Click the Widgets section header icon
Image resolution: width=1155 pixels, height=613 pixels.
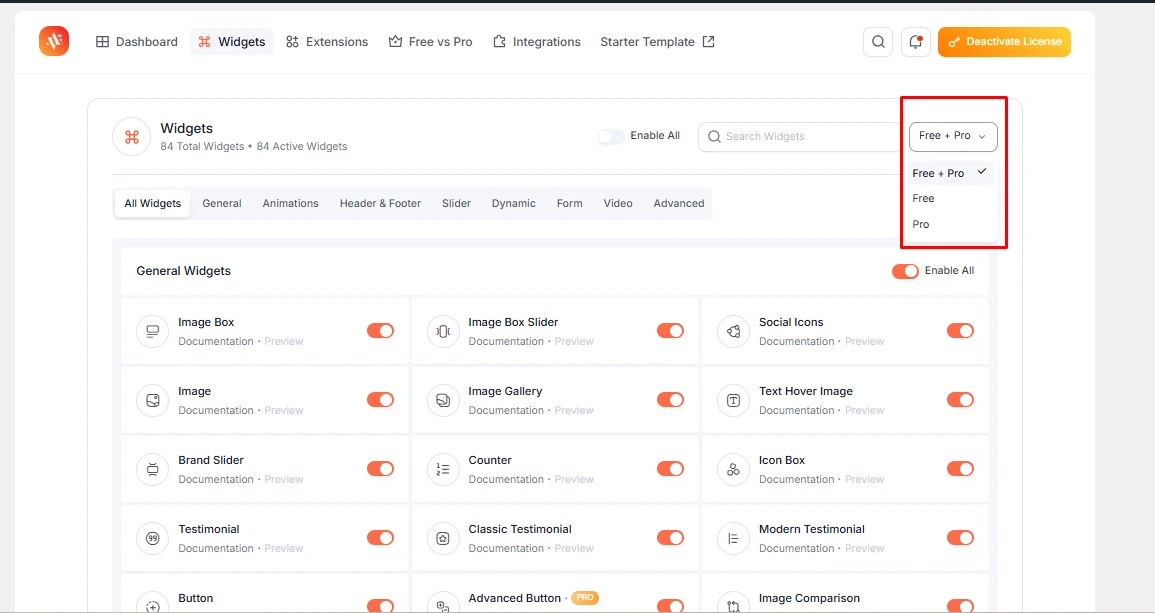tap(132, 137)
